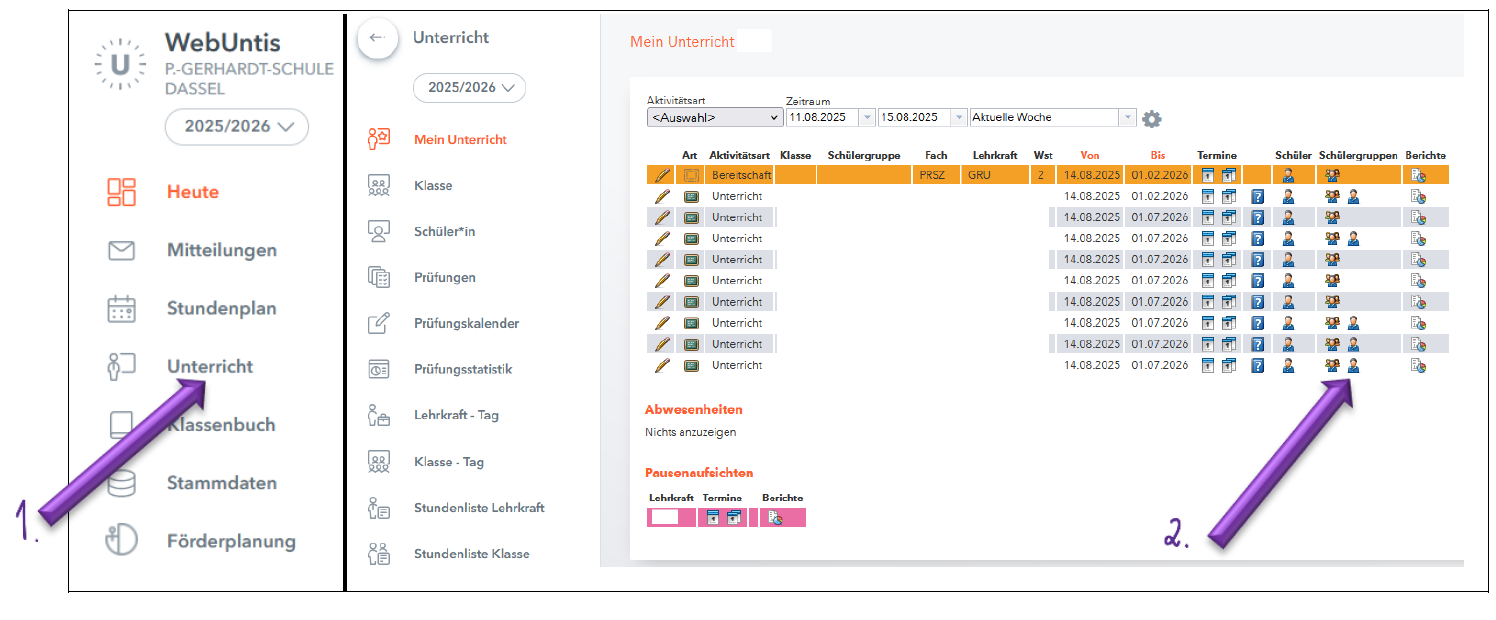Select Klassenbuch in the main navigation

(221, 425)
